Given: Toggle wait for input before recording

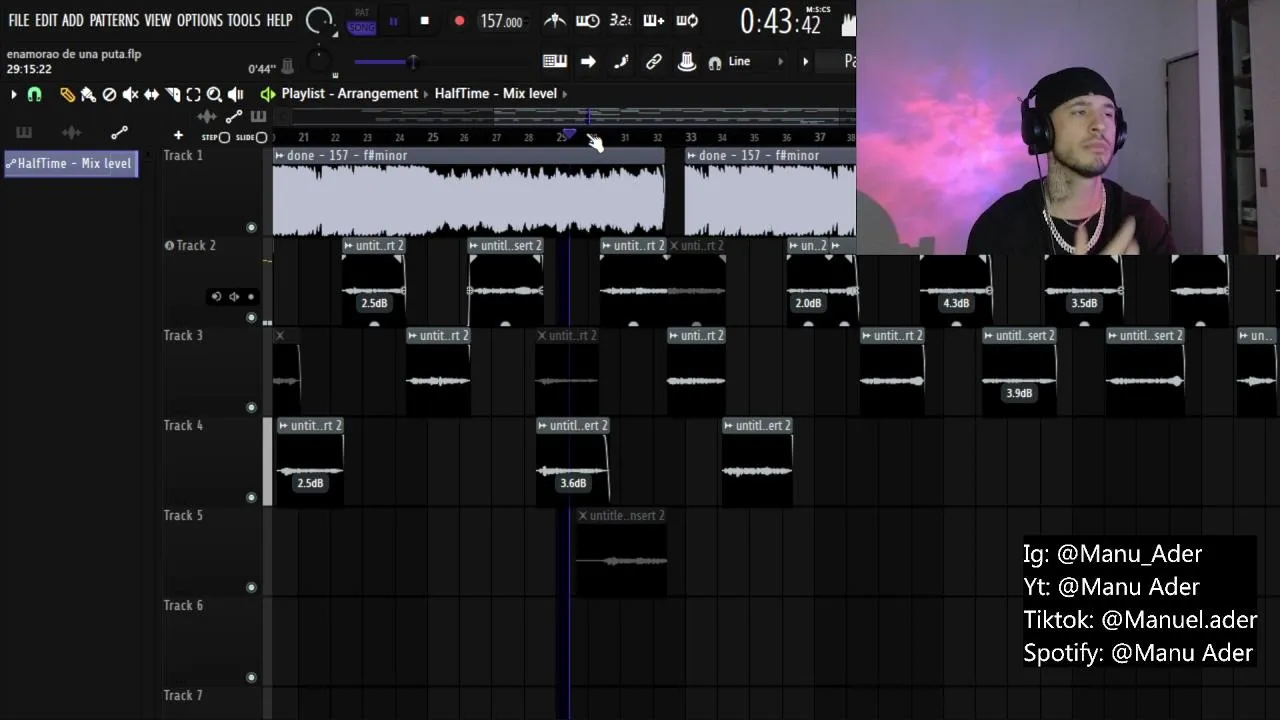Looking at the screenshot, I should coord(588,21).
